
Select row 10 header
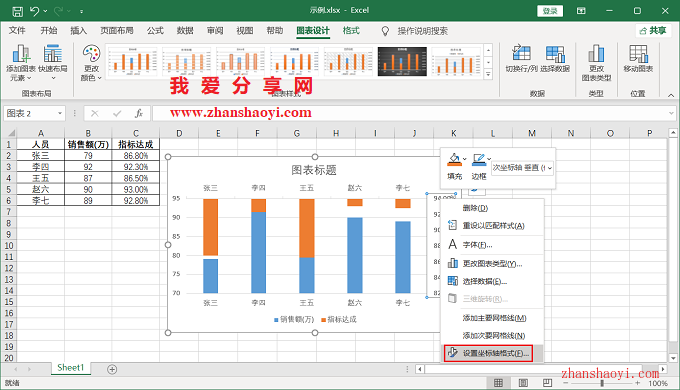[9, 246]
